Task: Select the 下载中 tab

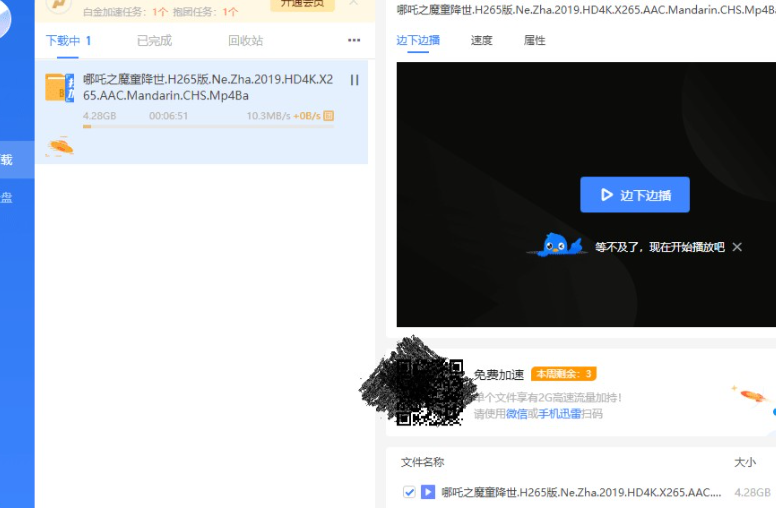Action: click(68, 41)
